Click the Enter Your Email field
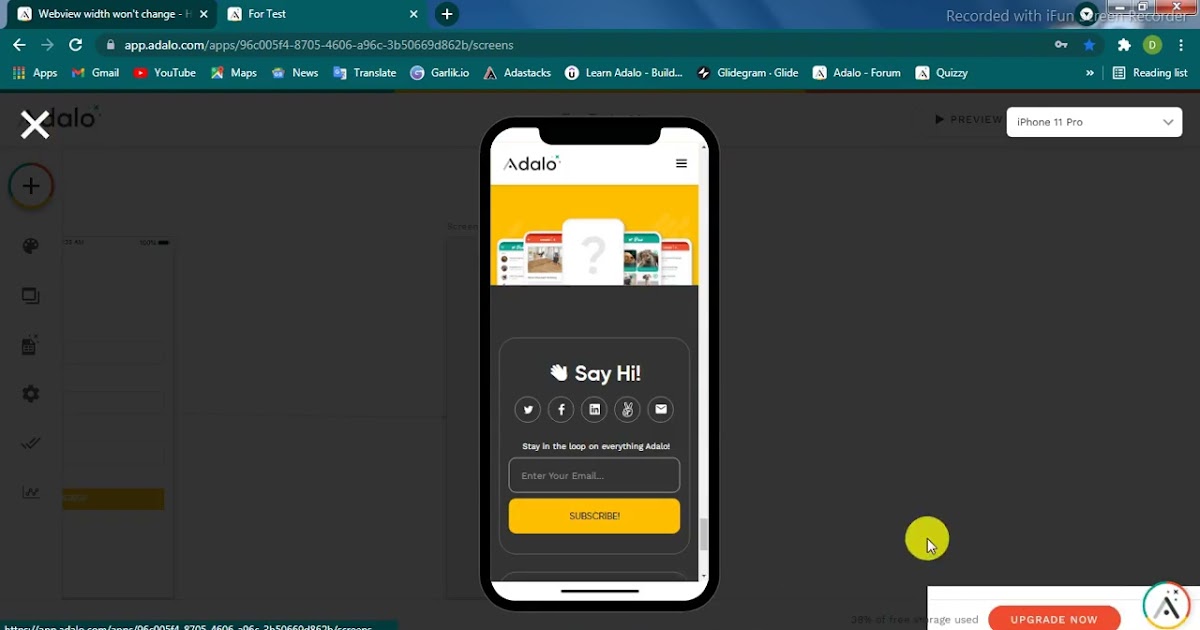Screen dimensions: 1200x630 click(x=594, y=475)
